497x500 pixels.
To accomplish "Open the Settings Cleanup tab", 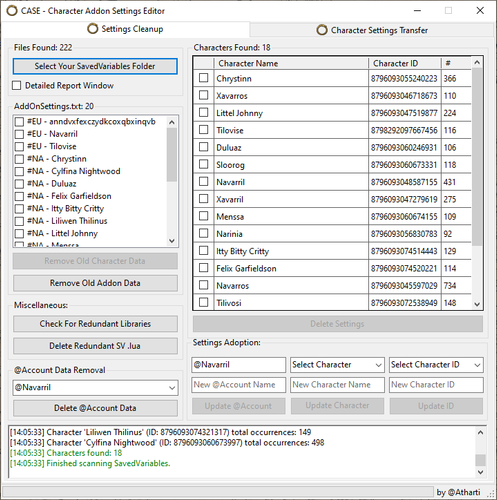I will pyautogui.click(x=125, y=29).
